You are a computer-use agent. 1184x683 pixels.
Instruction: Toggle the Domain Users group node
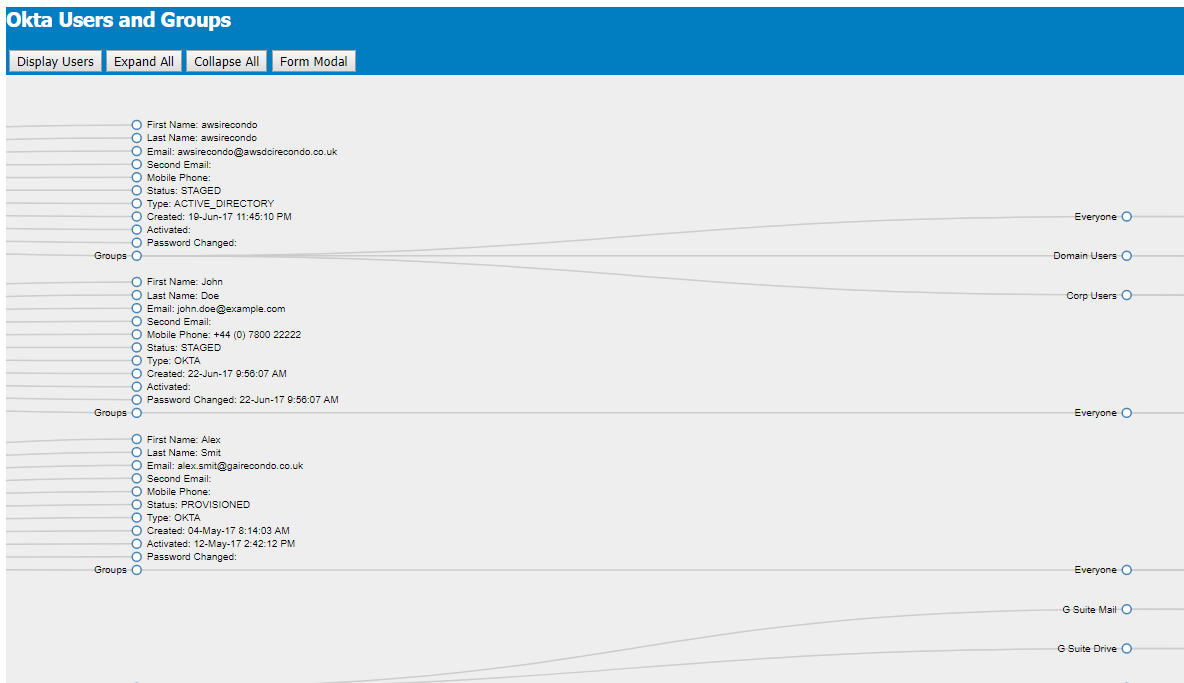pyautogui.click(x=1127, y=255)
